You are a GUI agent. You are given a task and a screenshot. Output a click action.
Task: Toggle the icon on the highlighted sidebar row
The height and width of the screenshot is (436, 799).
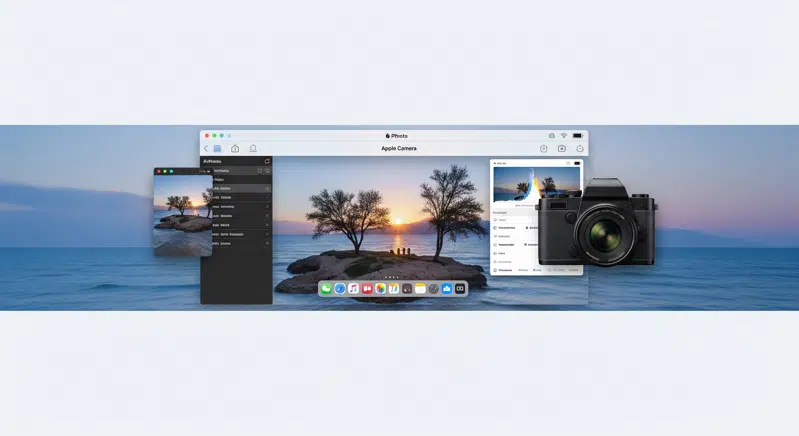267,188
